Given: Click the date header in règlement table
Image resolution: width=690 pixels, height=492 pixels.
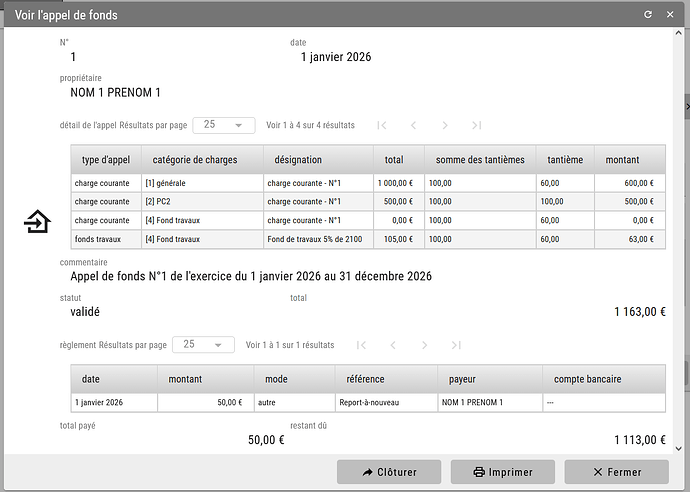Looking at the screenshot, I should (x=114, y=379).
